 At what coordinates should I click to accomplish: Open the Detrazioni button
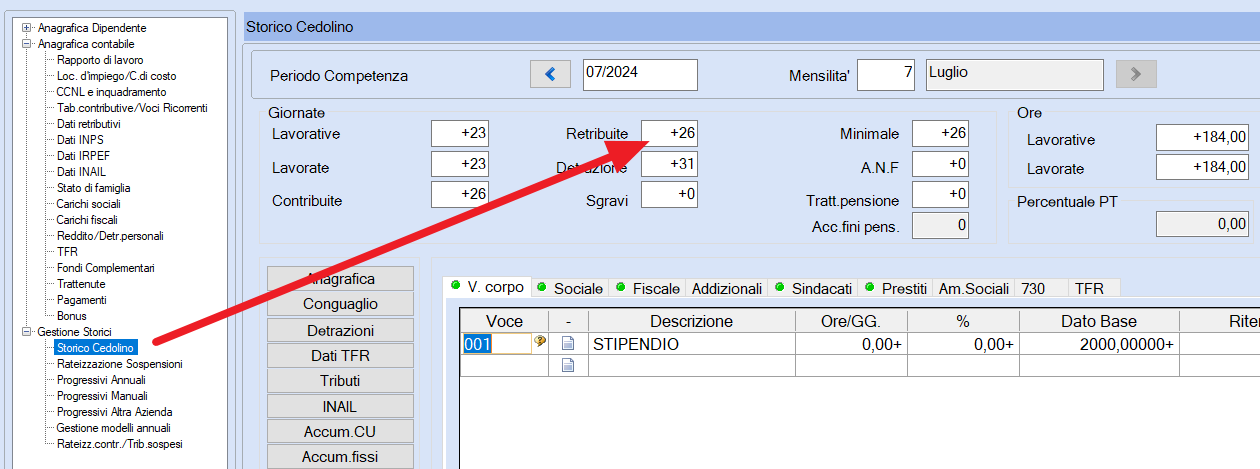tap(341, 330)
